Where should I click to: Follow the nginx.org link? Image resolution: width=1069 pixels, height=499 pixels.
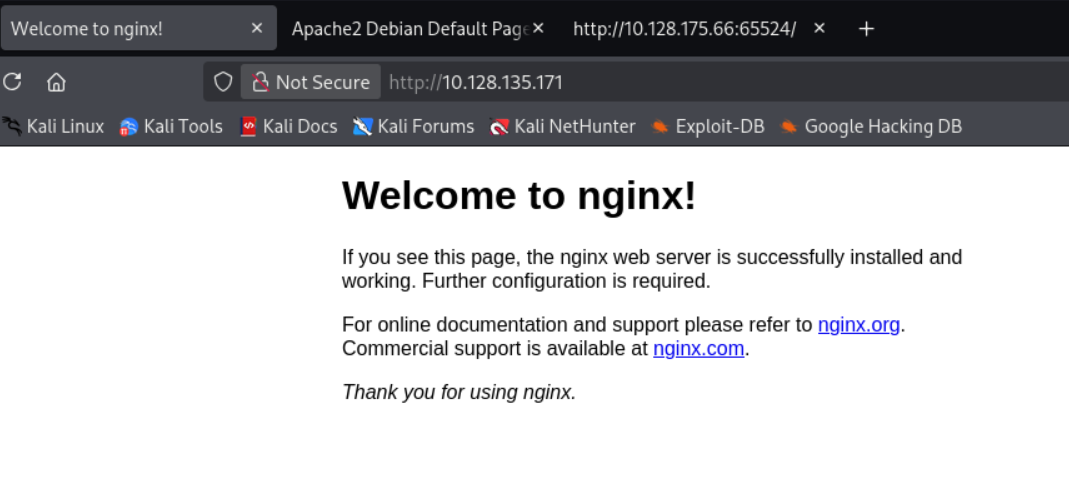pyautogui.click(x=859, y=325)
